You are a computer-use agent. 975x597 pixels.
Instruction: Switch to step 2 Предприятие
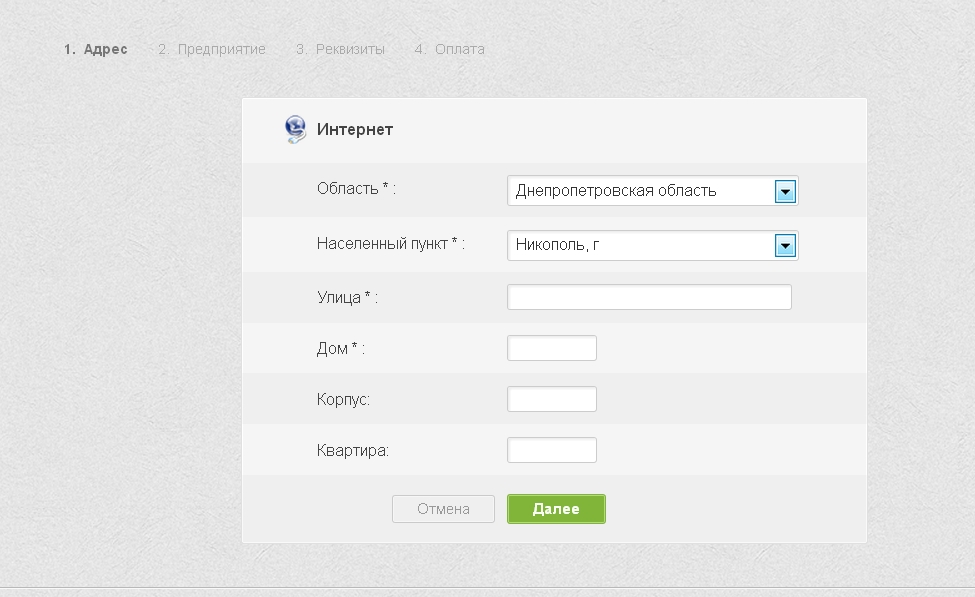click(212, 49)
